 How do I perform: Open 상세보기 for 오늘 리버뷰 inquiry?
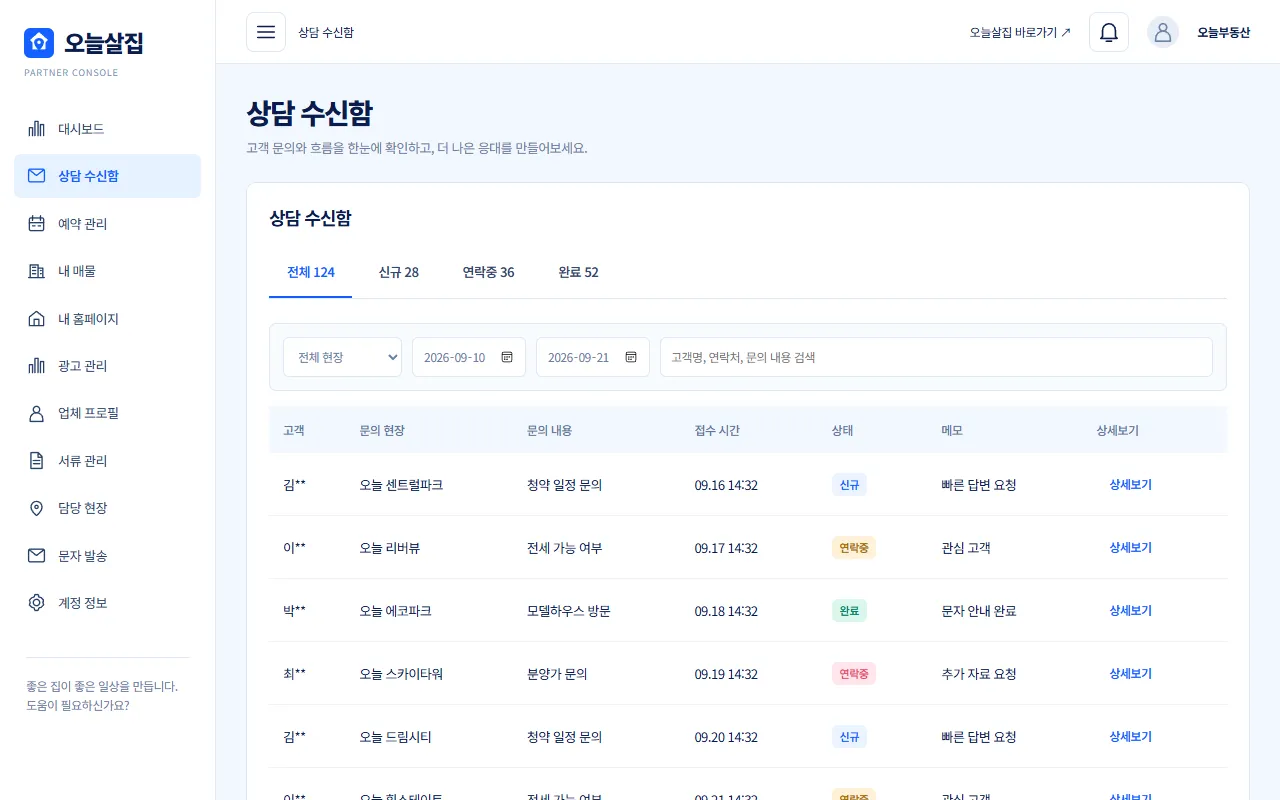(x=1130, y=548)
